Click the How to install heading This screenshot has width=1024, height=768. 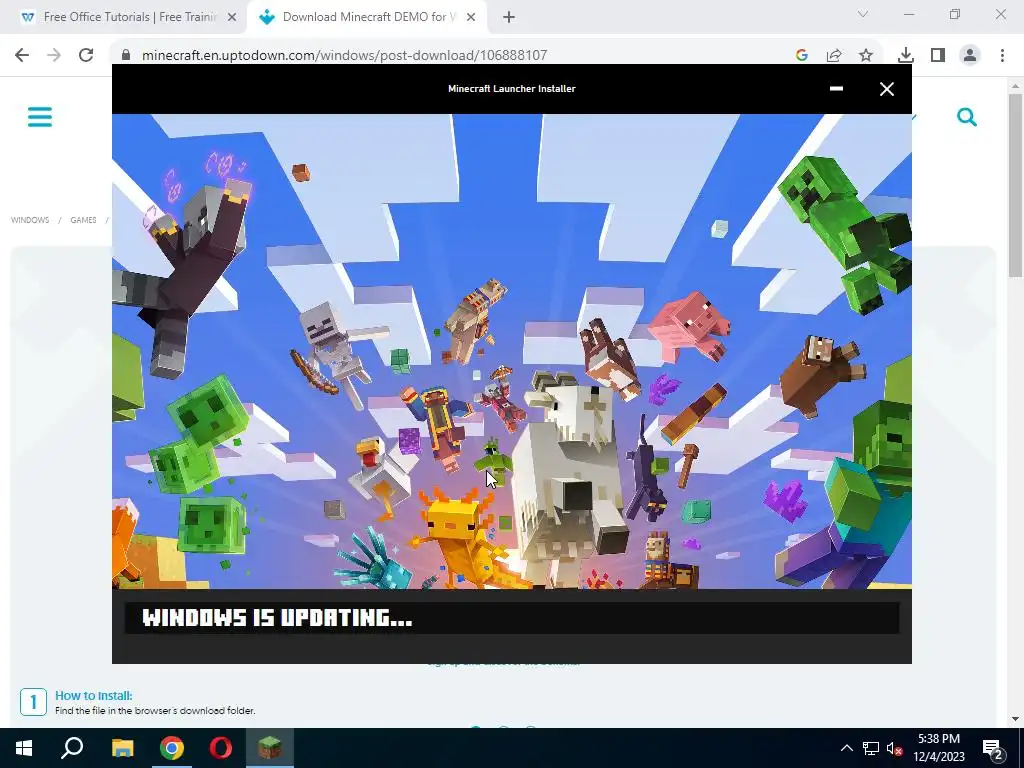pyautogui.click(x=93, y=696)
